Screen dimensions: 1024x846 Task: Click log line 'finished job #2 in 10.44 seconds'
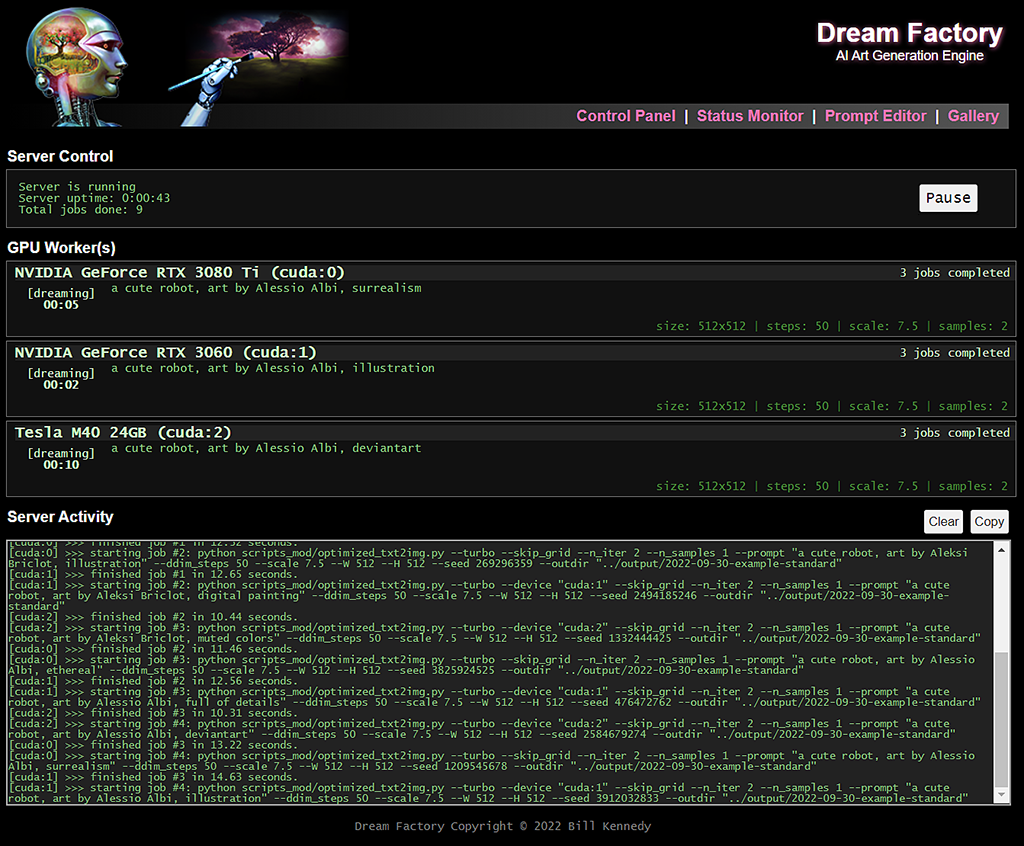[153, 617]
